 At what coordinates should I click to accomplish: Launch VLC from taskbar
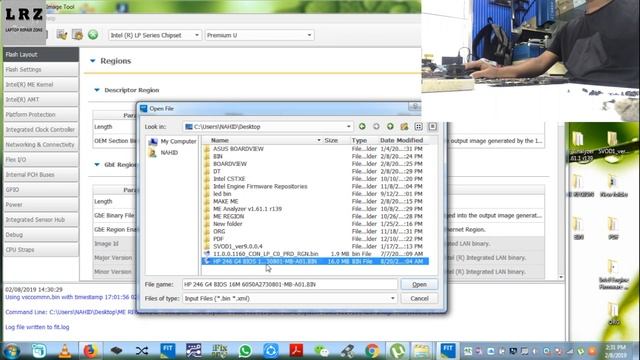[x=64, y=351]
